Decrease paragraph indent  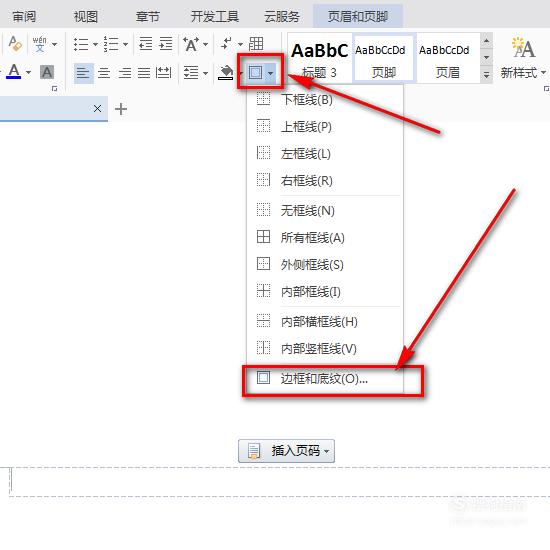click(146, 44)
